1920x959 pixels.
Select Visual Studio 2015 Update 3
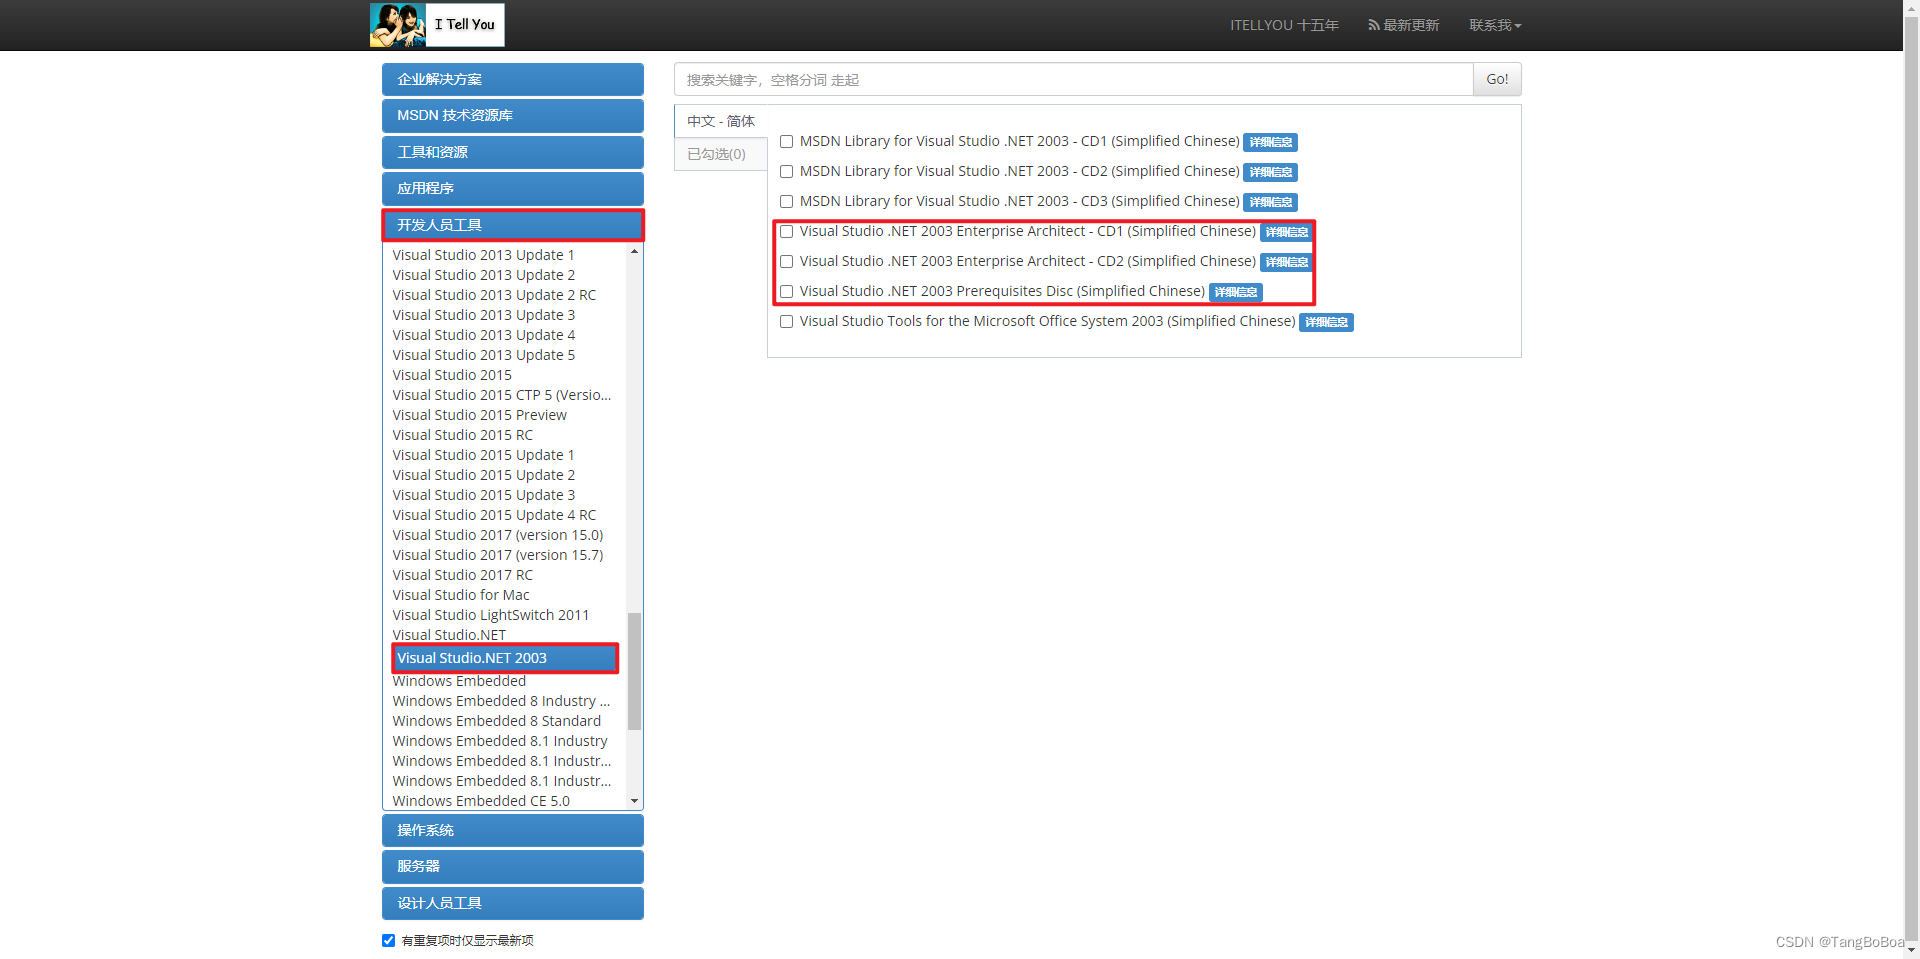tap(484, 495)
